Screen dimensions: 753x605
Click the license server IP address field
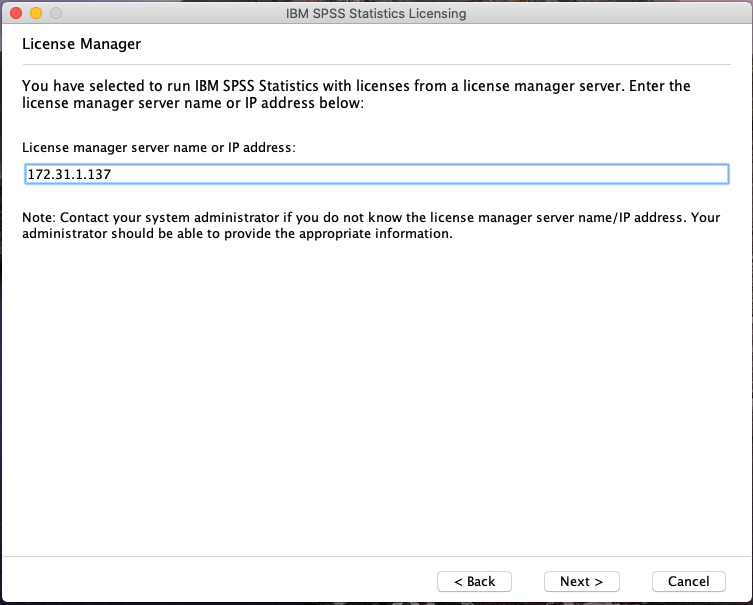pyautogui.click(x=376, y=174)
